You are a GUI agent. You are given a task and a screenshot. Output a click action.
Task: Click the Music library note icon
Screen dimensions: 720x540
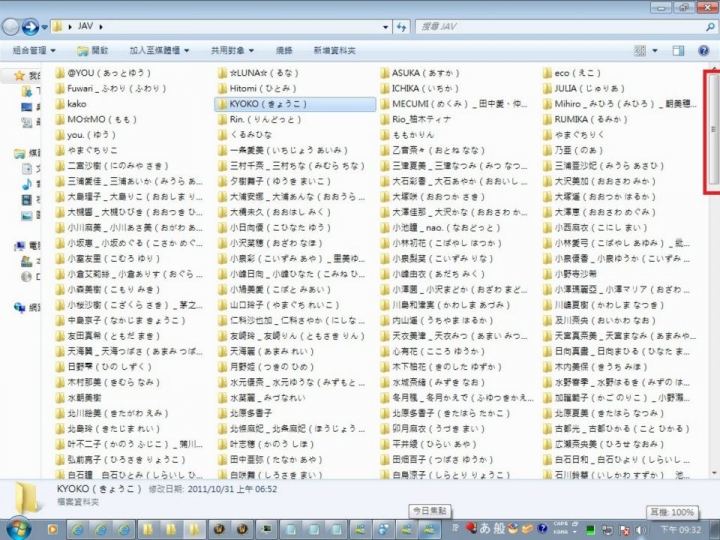(27, 184)
